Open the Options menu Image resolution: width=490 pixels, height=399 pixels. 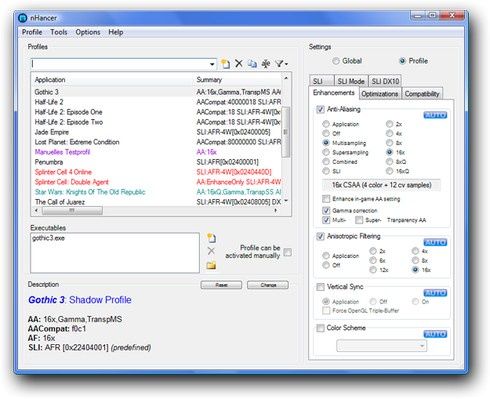[88, 32]
